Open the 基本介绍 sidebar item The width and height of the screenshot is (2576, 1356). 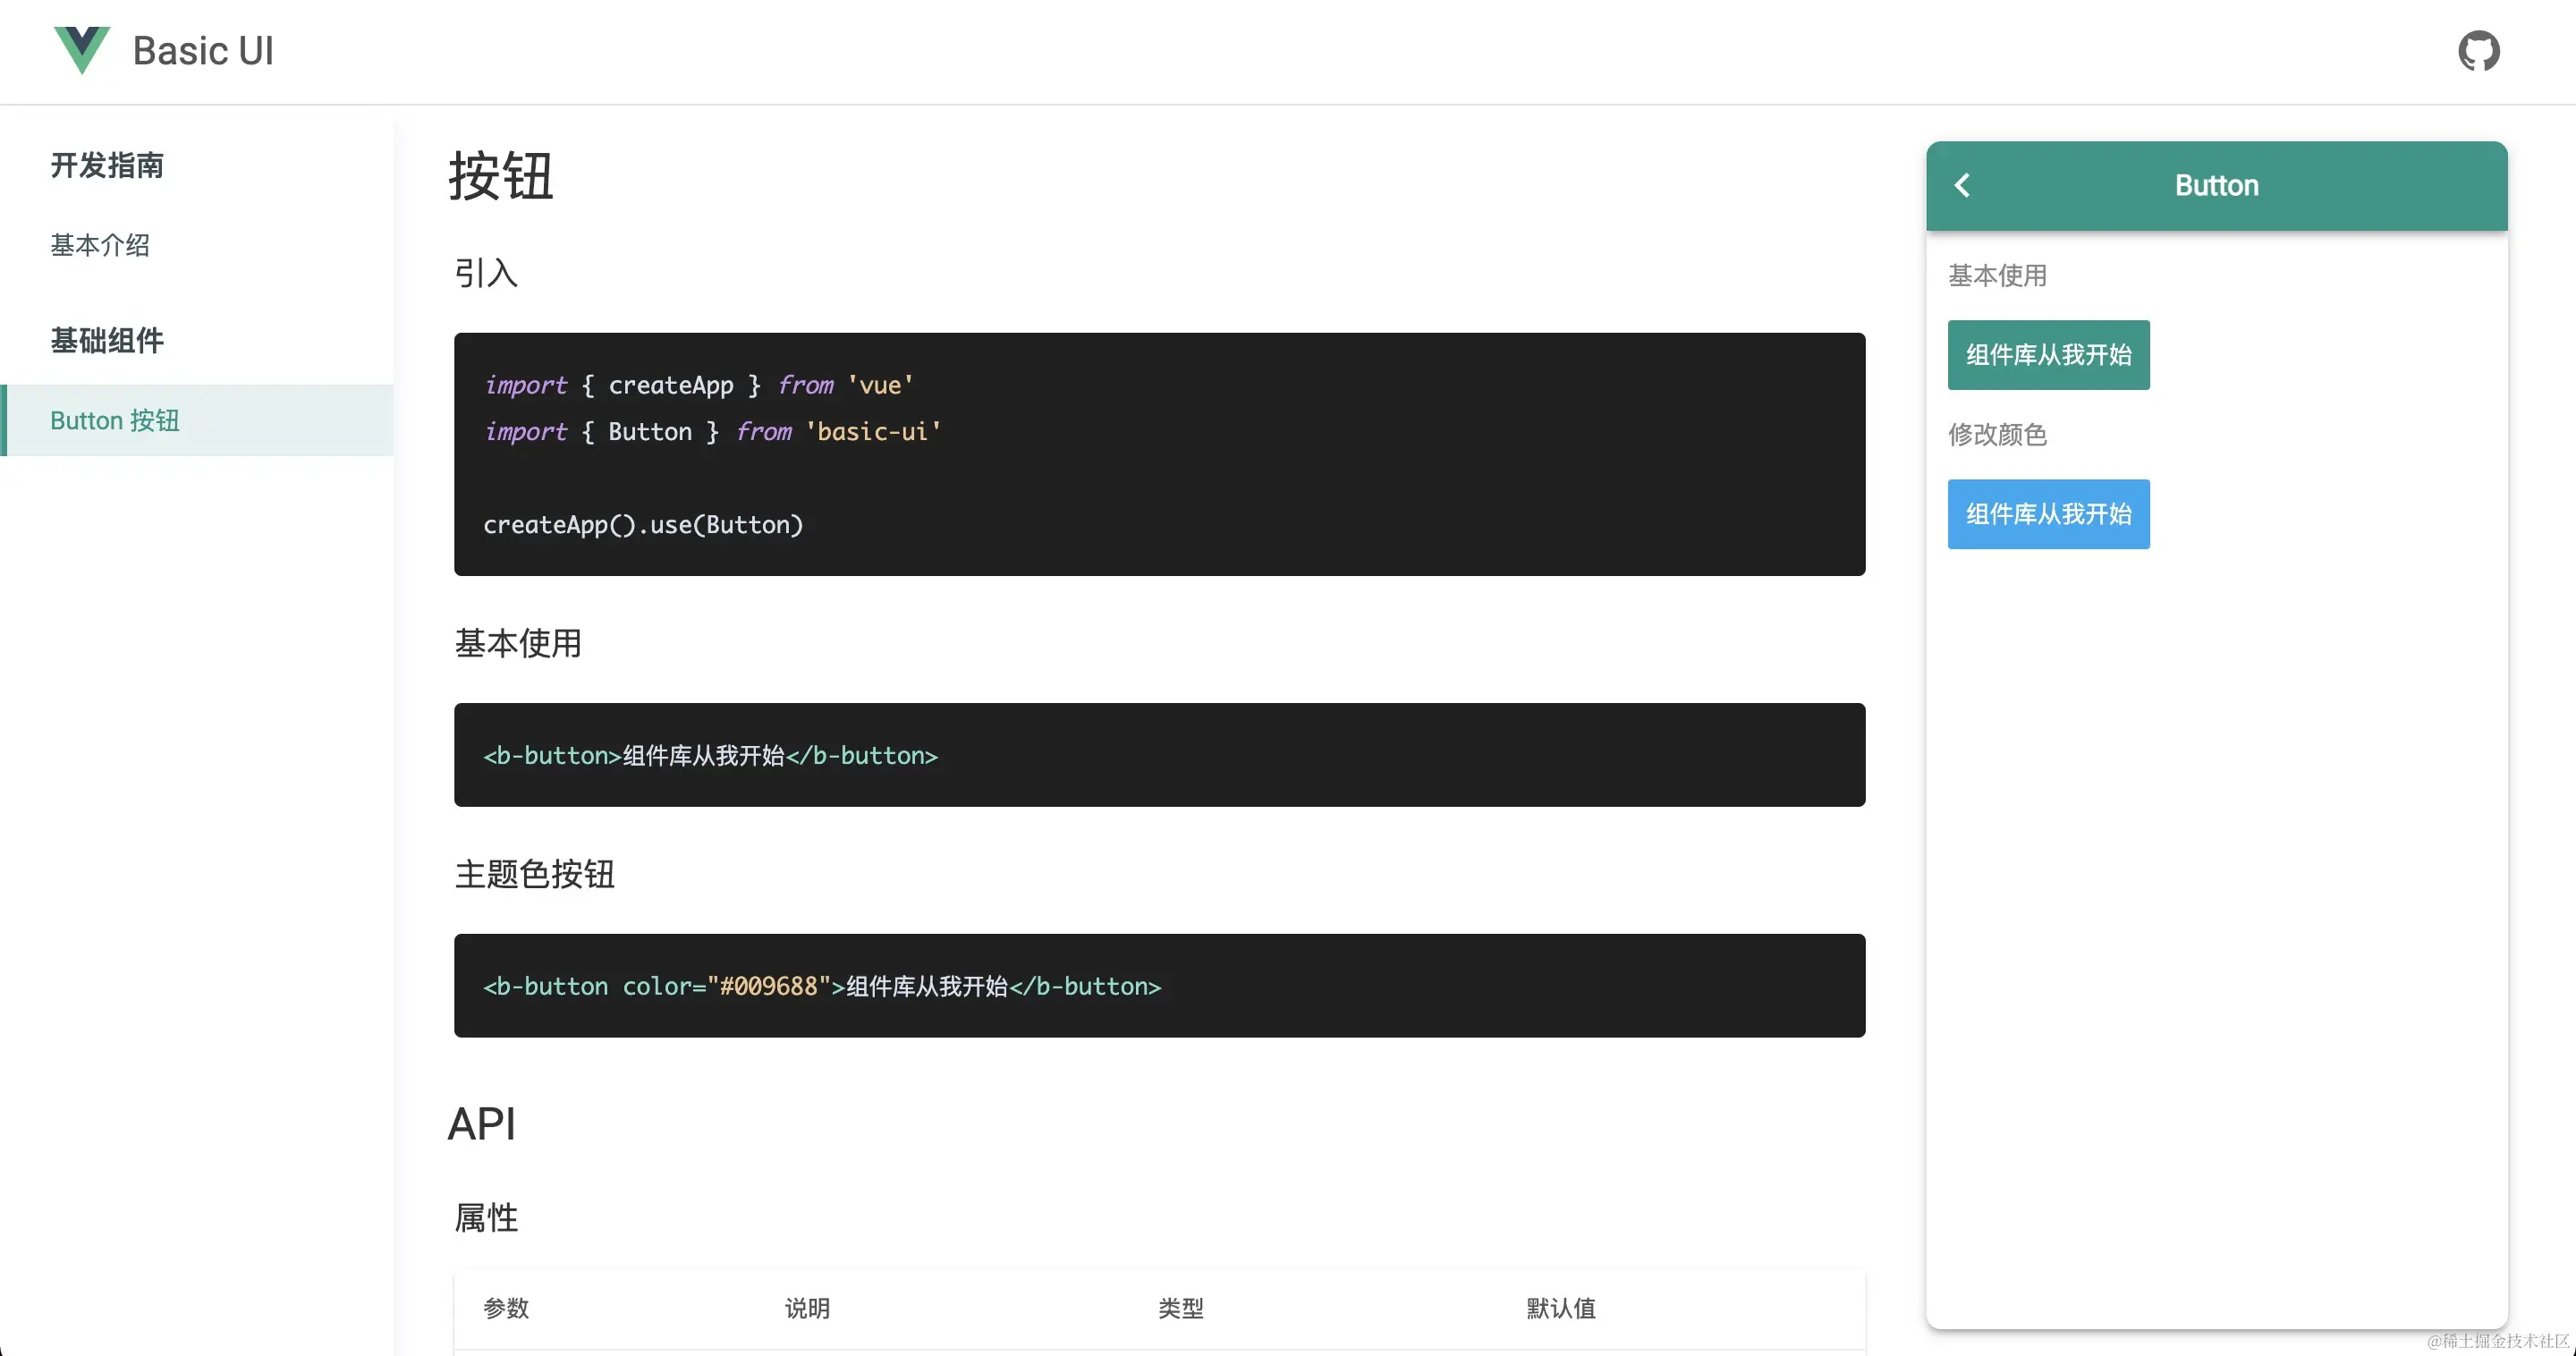pos(100,245)
